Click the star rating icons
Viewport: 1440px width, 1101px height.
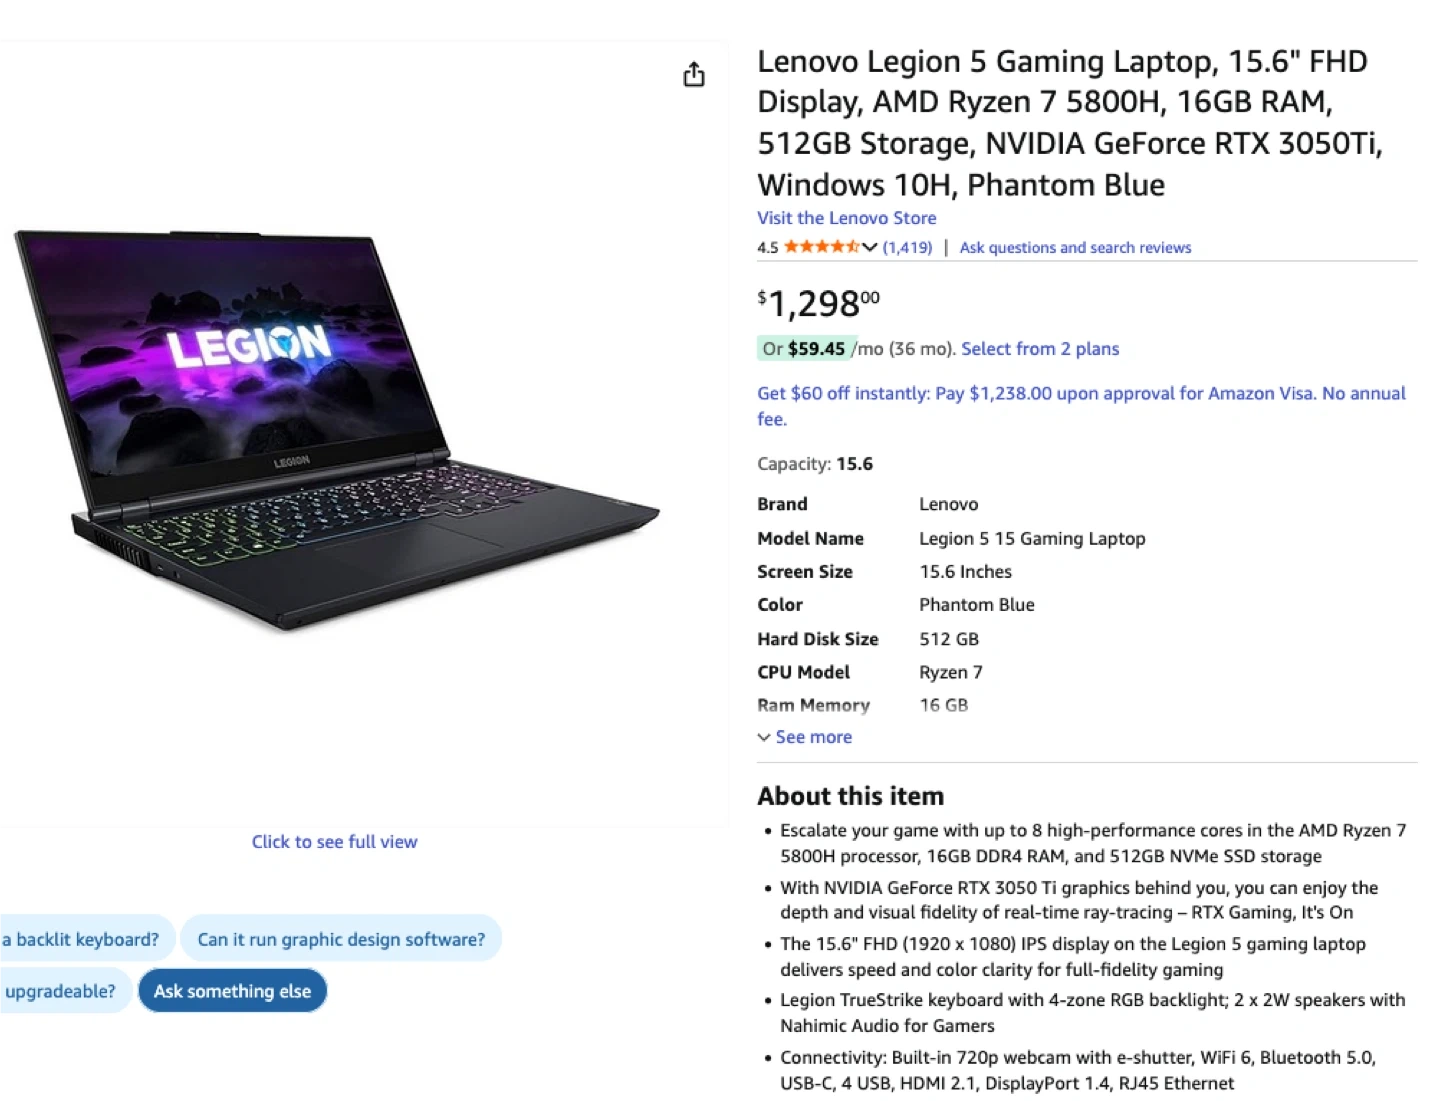[x=821, y=247]
